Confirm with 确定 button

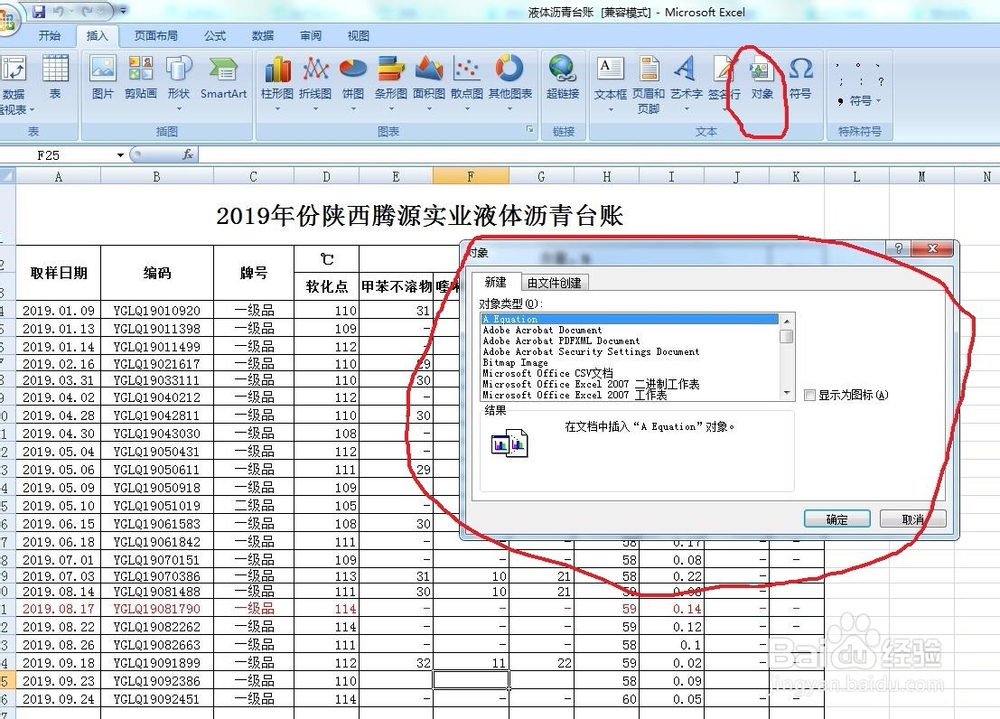[x=837, y=519]
